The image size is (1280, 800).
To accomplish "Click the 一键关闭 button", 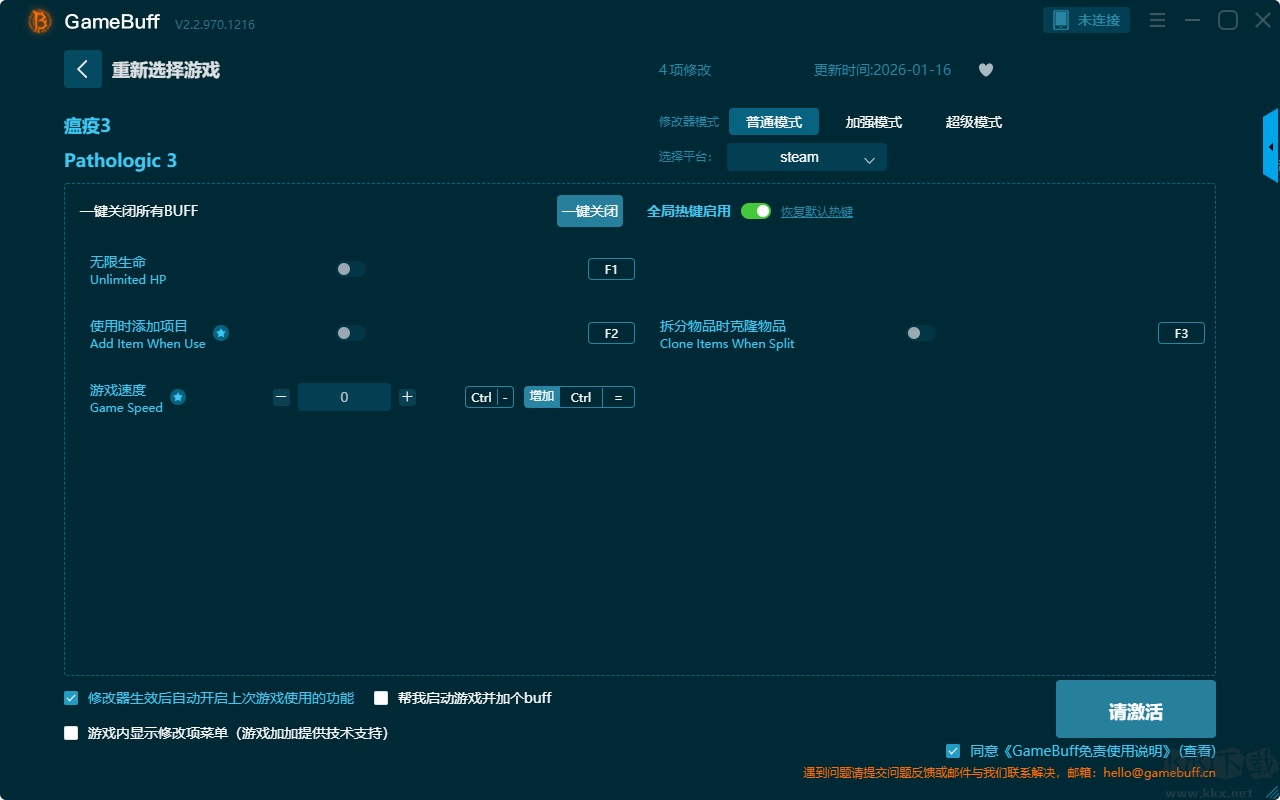I will 590,211.
